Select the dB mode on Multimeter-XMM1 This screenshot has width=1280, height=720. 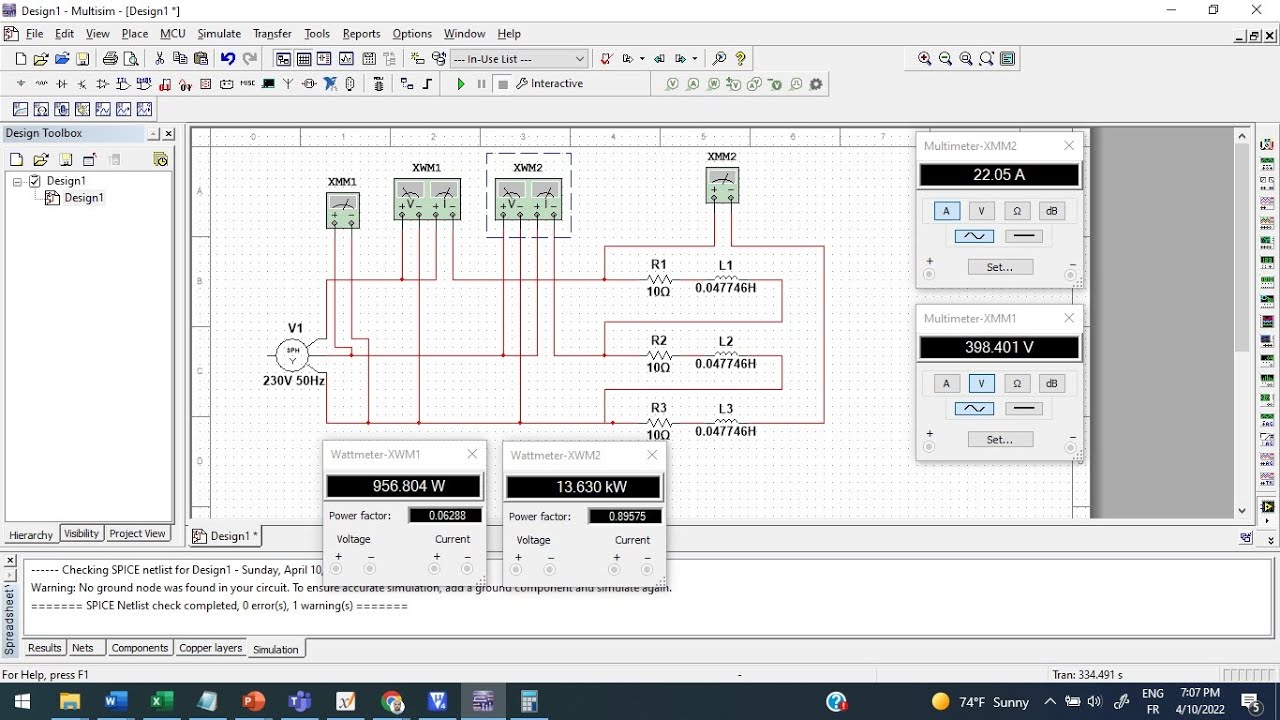click(1051, 384)
